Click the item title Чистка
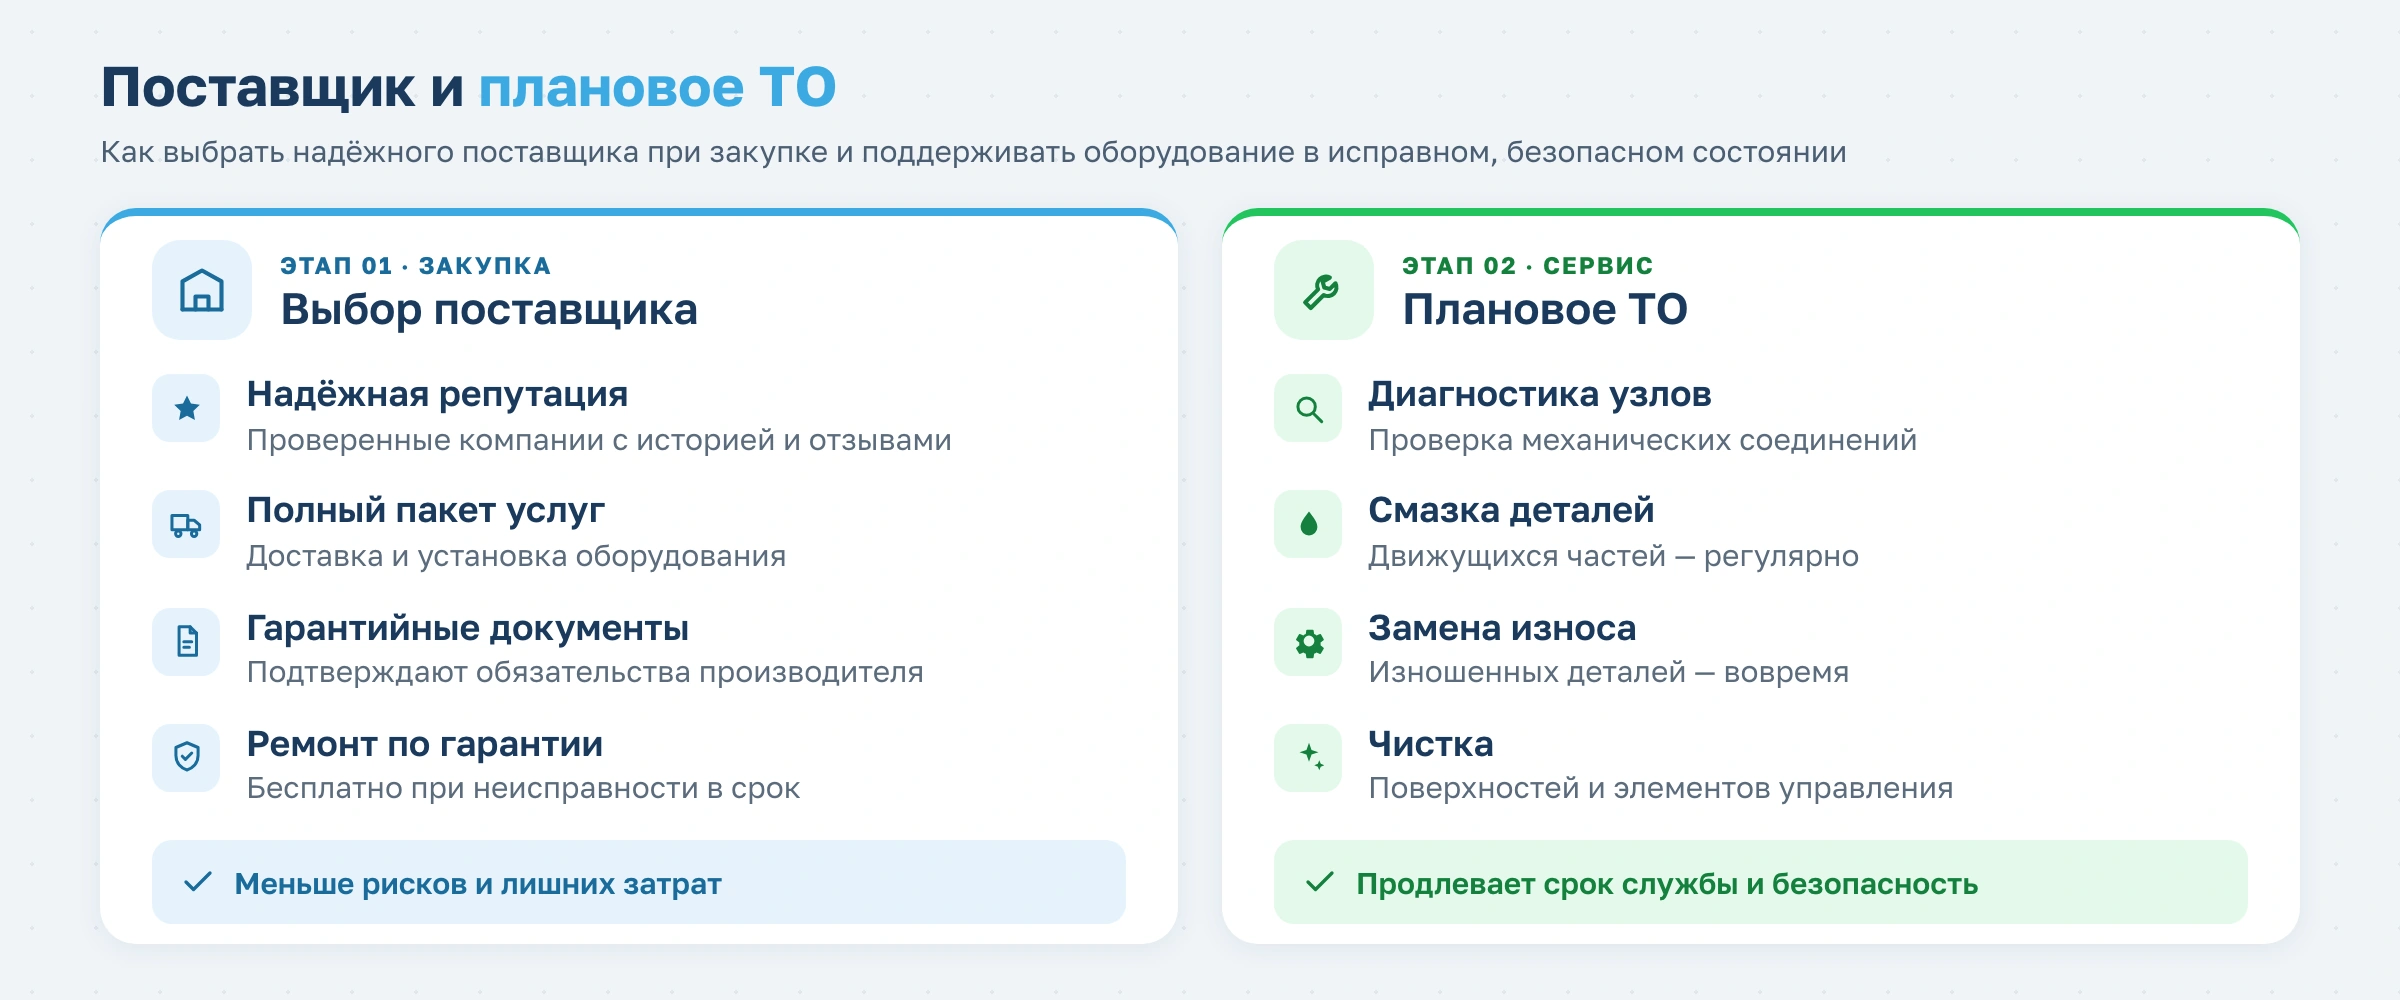The width and height of the screenshot is (2400, 1000). (x=1431, y=744)
